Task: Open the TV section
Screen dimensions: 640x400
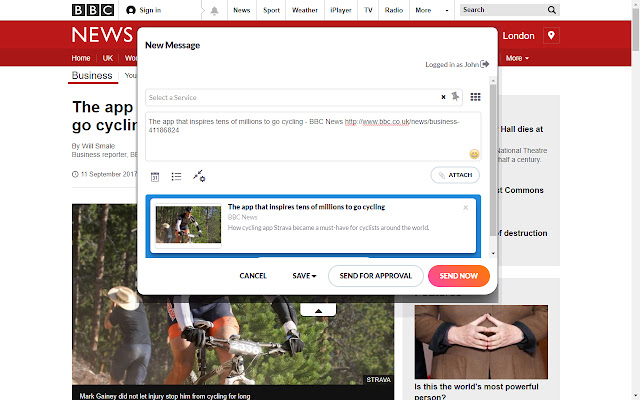Action: tap(368, 10)
